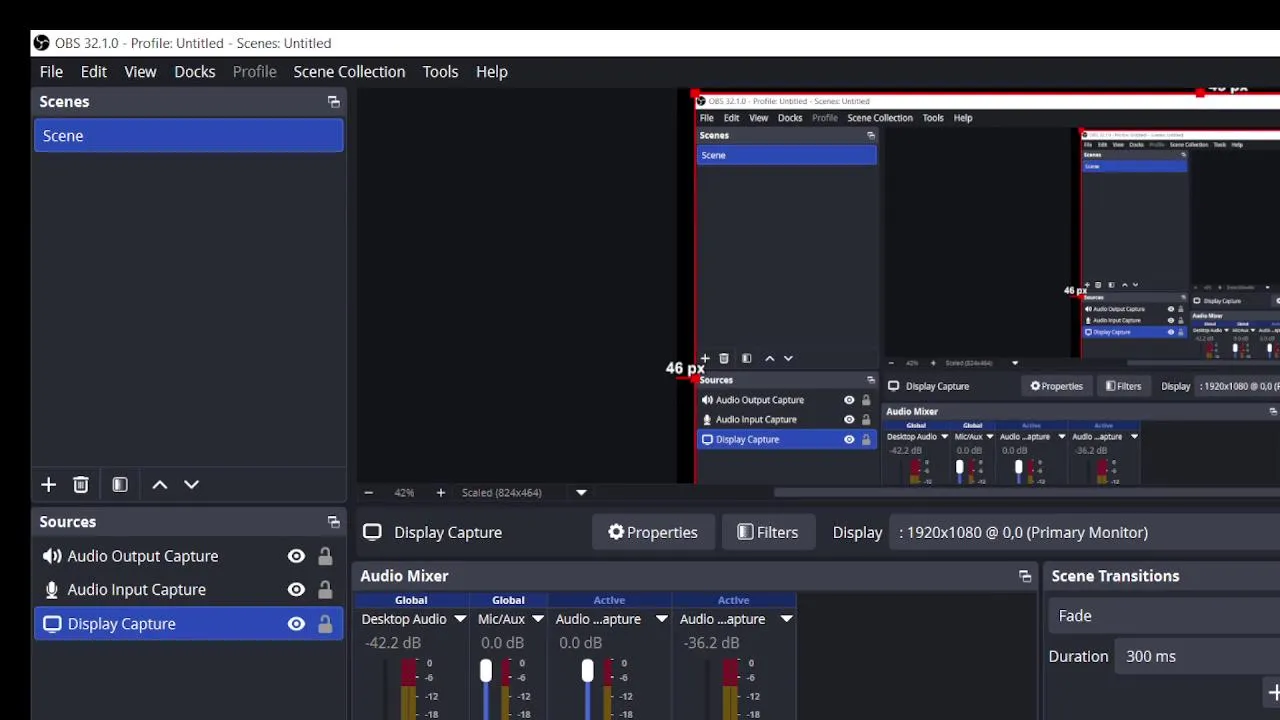Click the monitor icon of Display Capture source
Viewport: 1280px width, 720px height.
pyautogui.click(x=52, y=624)
